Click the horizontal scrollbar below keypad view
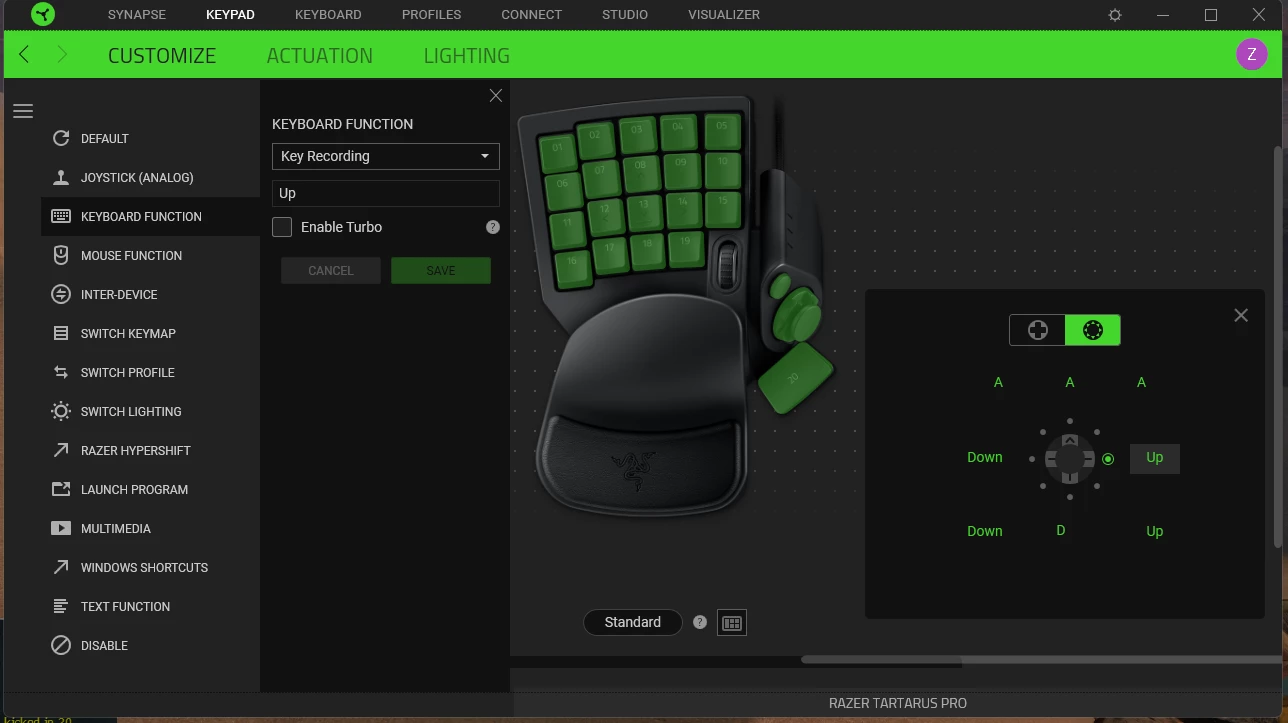1288x723 pixels. point(1040,659)
